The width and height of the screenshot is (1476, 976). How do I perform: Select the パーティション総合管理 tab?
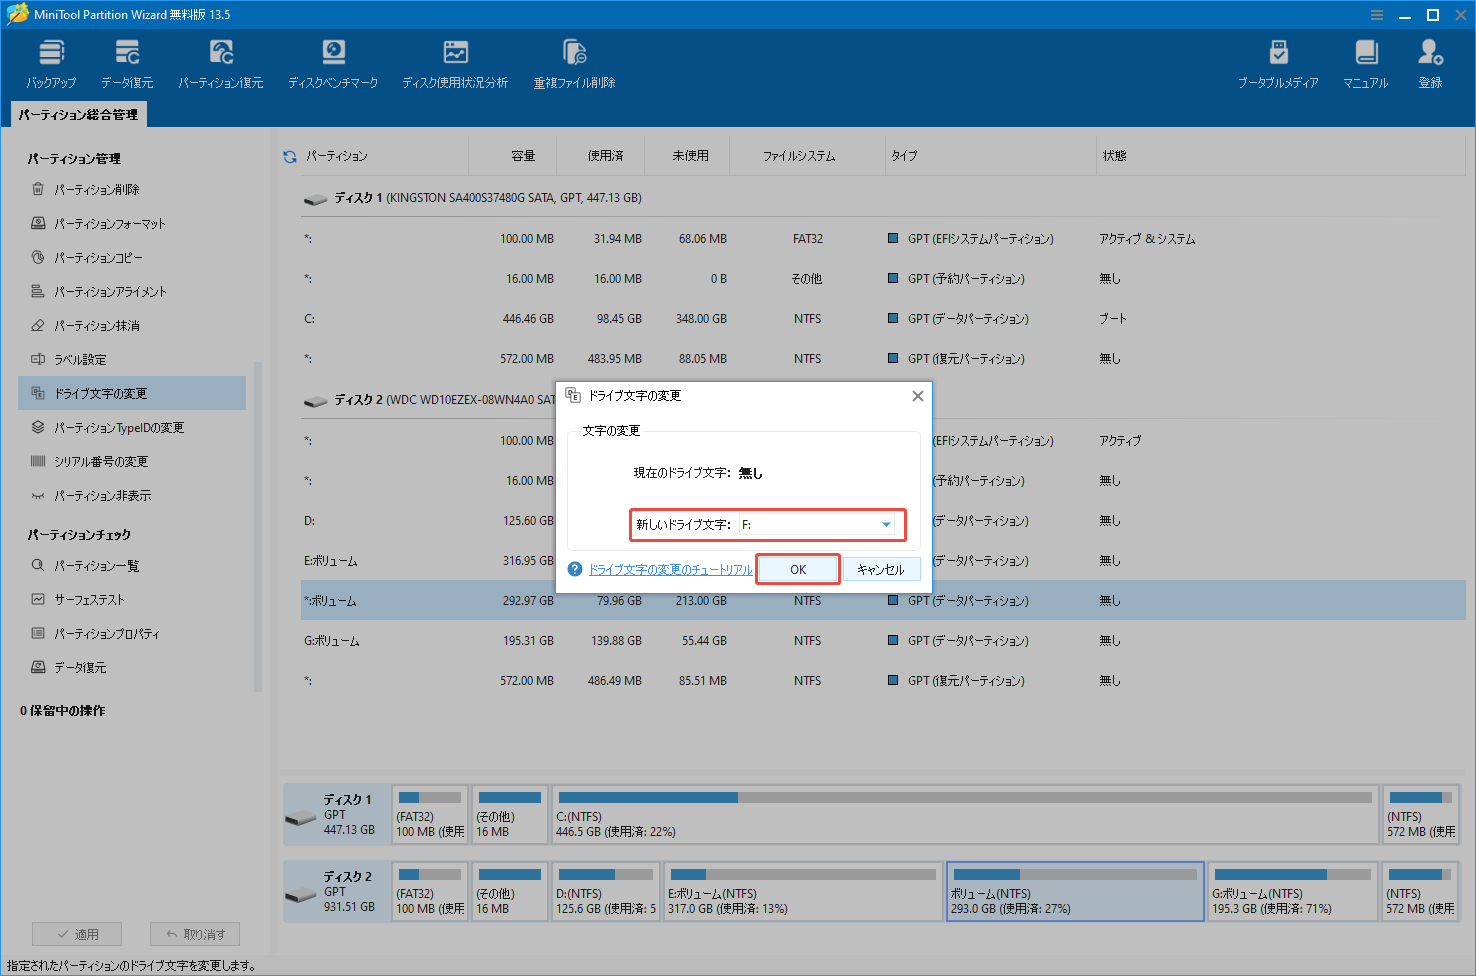[79, 115]
